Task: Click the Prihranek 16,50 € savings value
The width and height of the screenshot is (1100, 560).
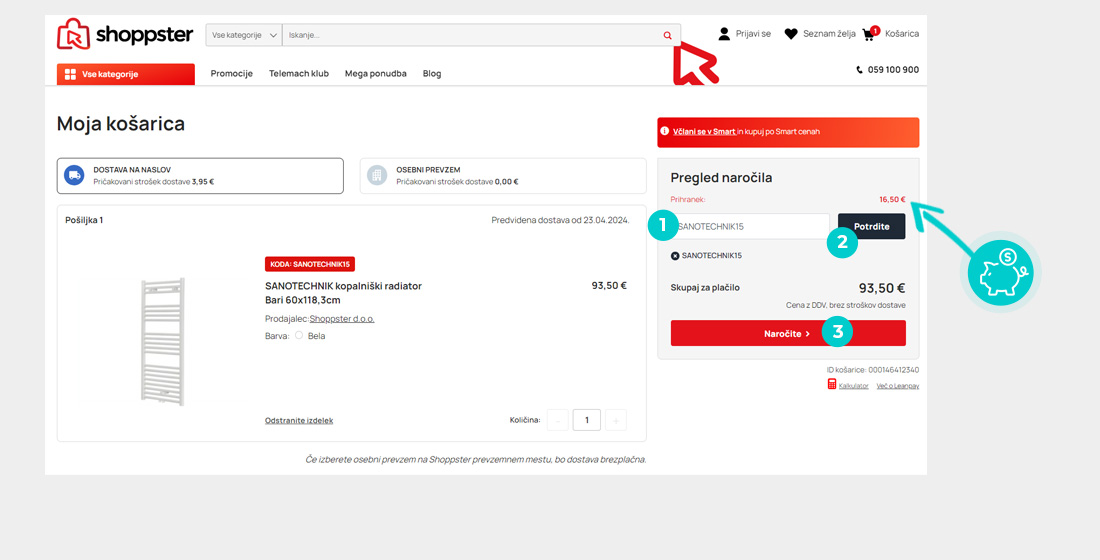Action: tap(892, 199)
